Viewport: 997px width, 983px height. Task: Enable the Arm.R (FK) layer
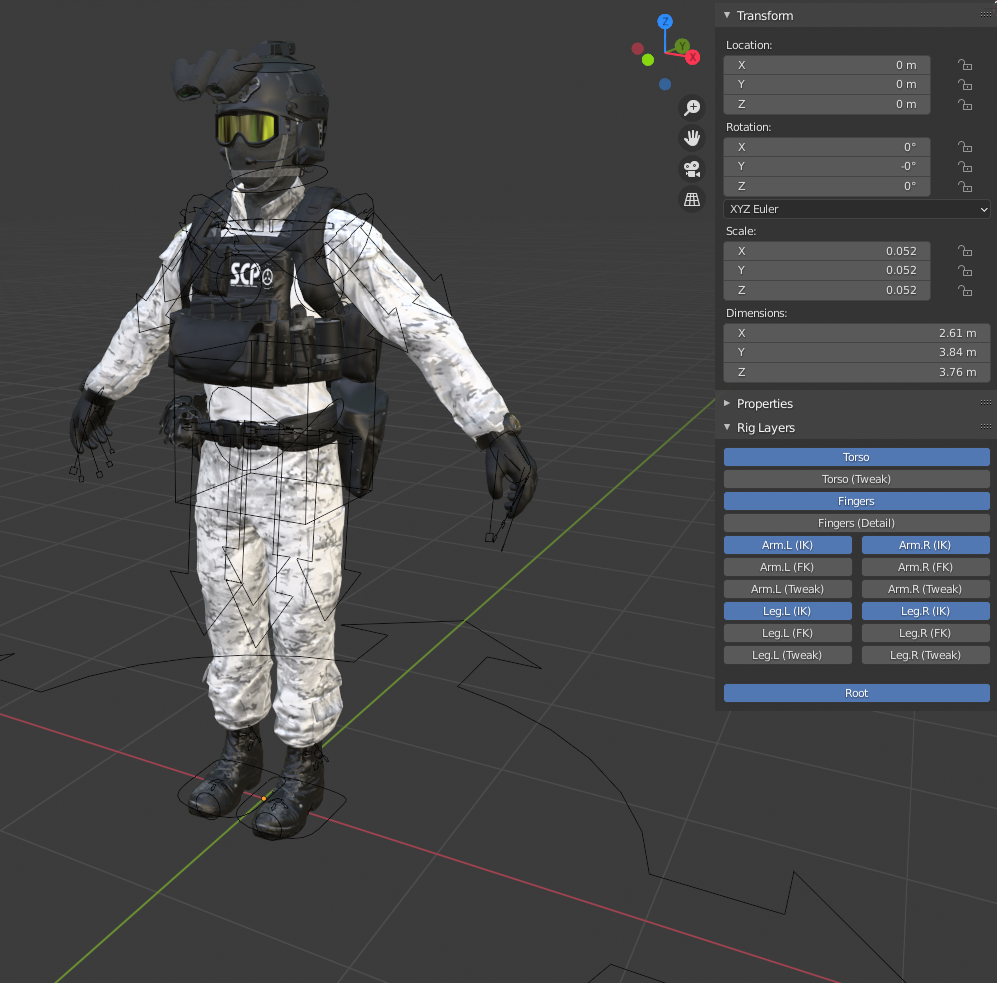point(926,567)
